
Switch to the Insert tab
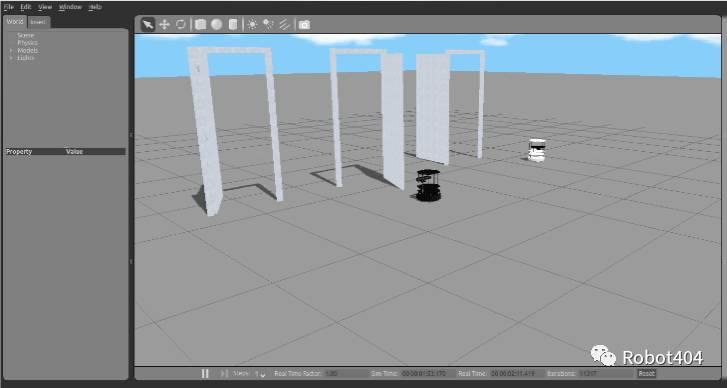click(38, 22)
